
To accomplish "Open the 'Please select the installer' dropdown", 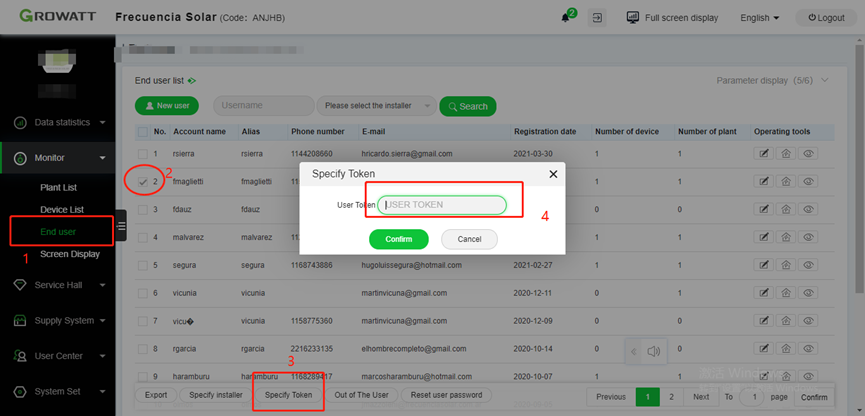I will pyautogui.click(x=377, y=106).
